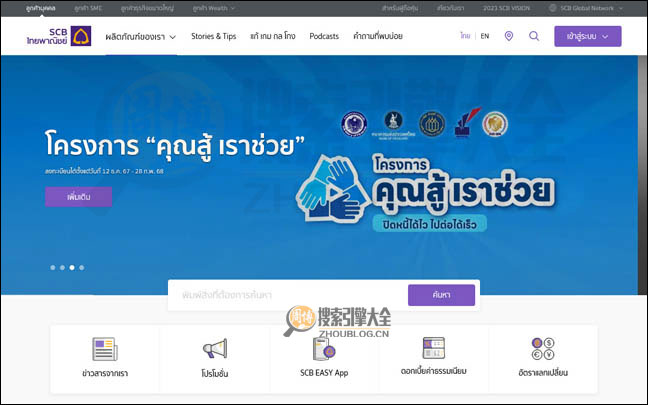Image resolution: width=648 pixels, height=405 pixels.
Task: Expand the เข้าสู่ระบบ login dropdown
Action: point(588,36)
